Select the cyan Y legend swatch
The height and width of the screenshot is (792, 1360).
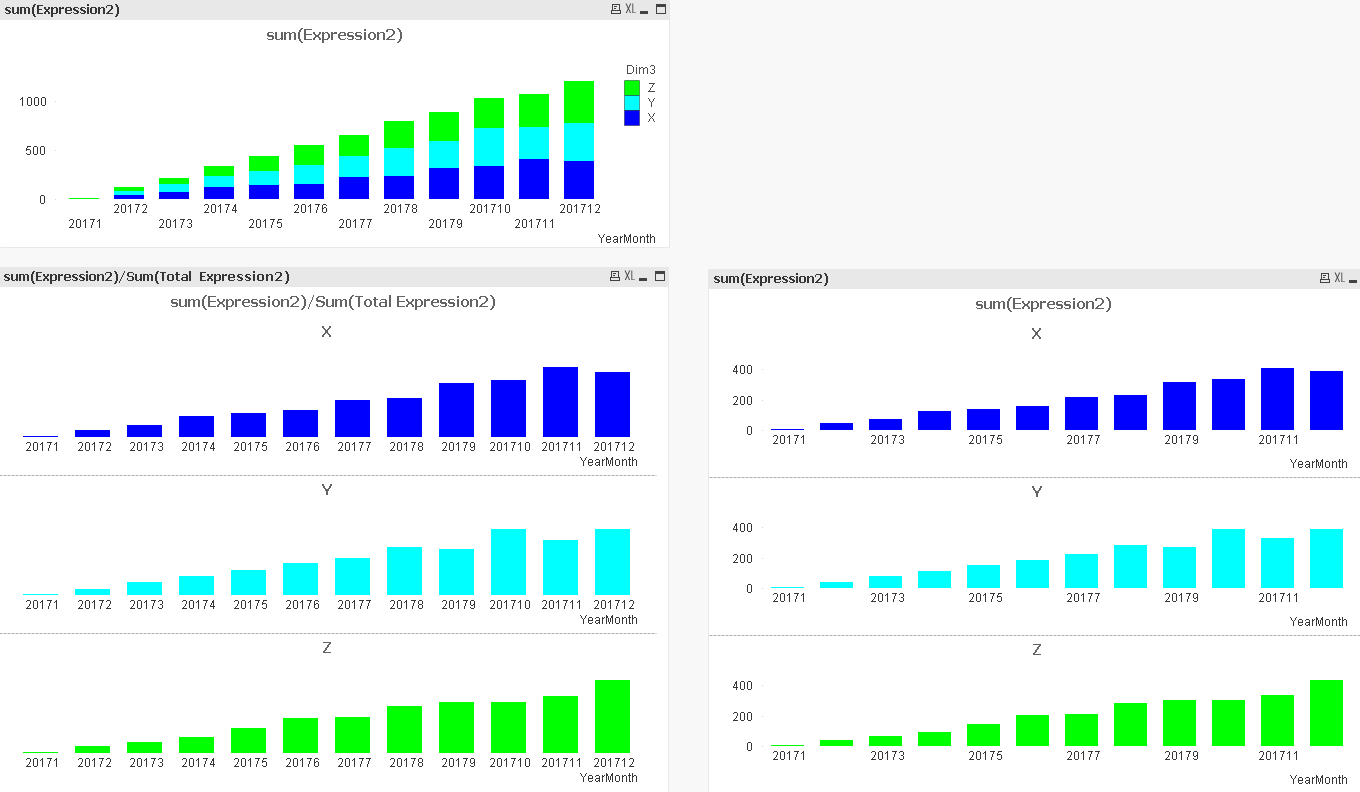[632, 103]
